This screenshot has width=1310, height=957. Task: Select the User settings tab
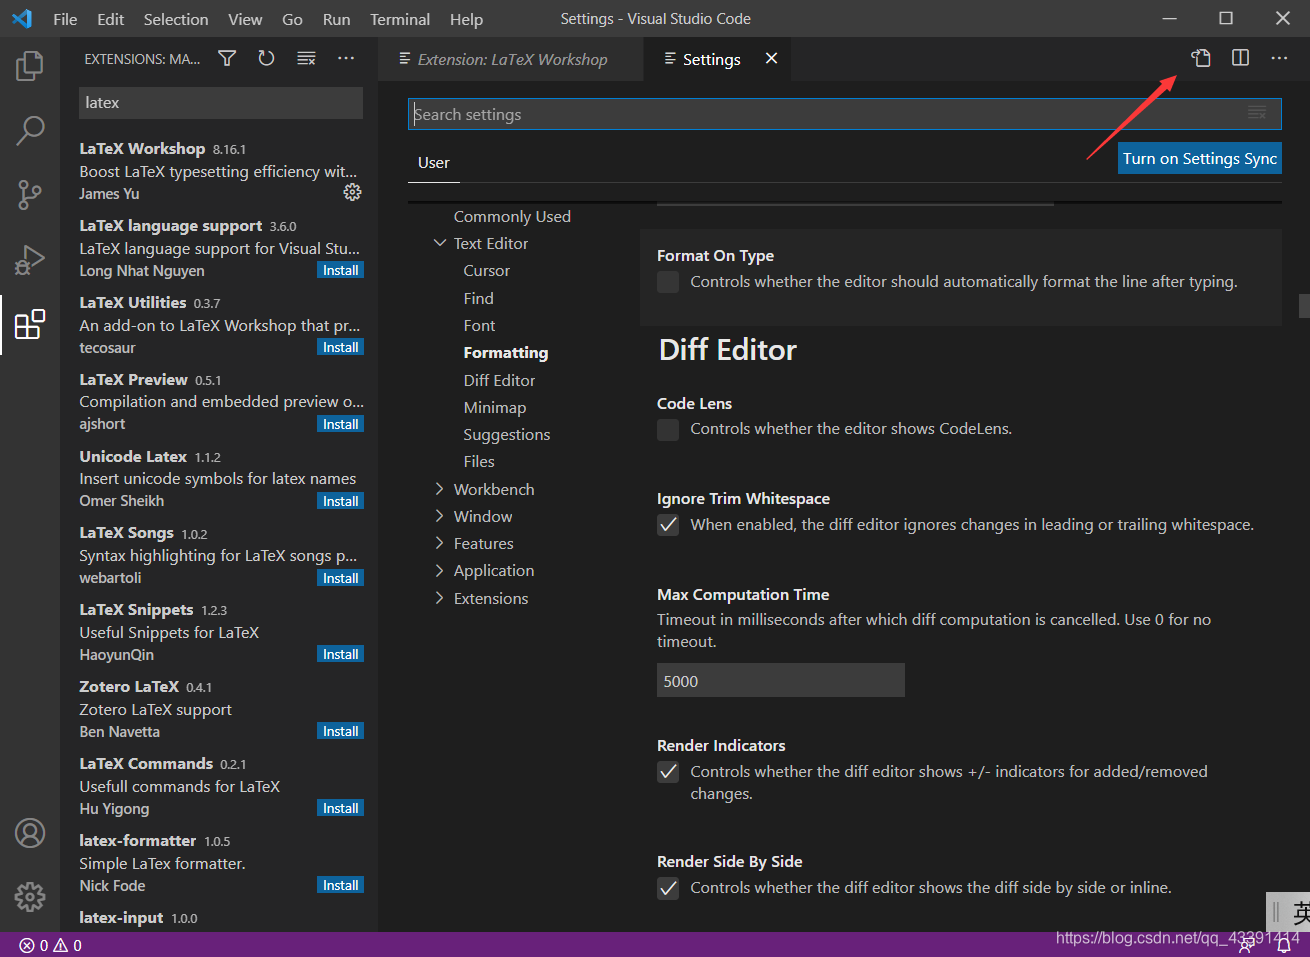click(434, 163)
